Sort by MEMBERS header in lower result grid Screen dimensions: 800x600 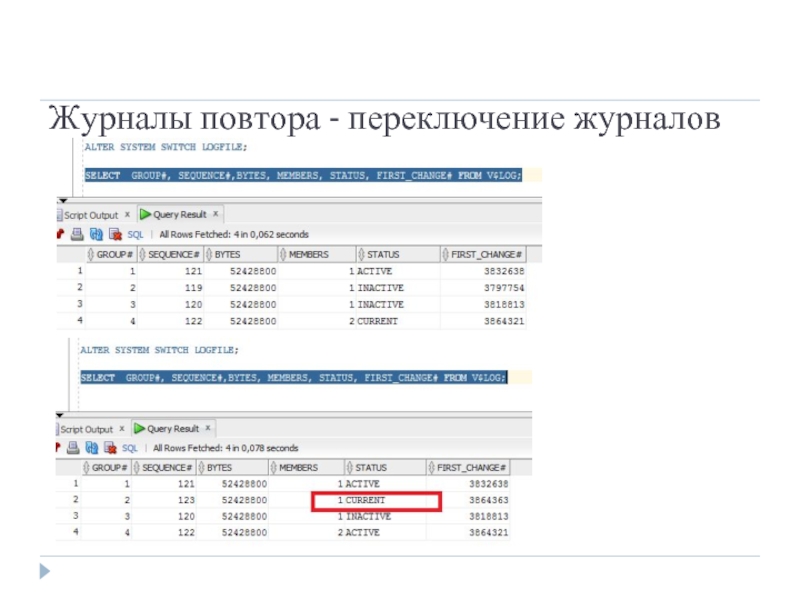click(306, 467)
